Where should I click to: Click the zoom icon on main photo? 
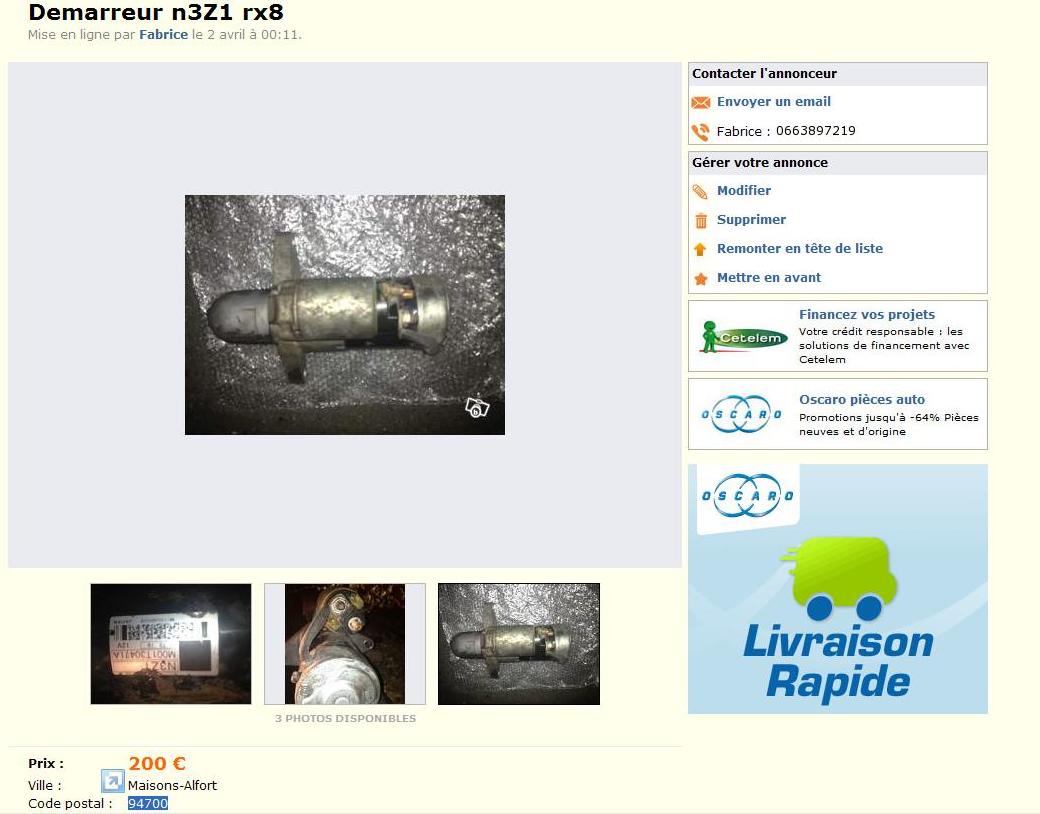coord(477,407)
